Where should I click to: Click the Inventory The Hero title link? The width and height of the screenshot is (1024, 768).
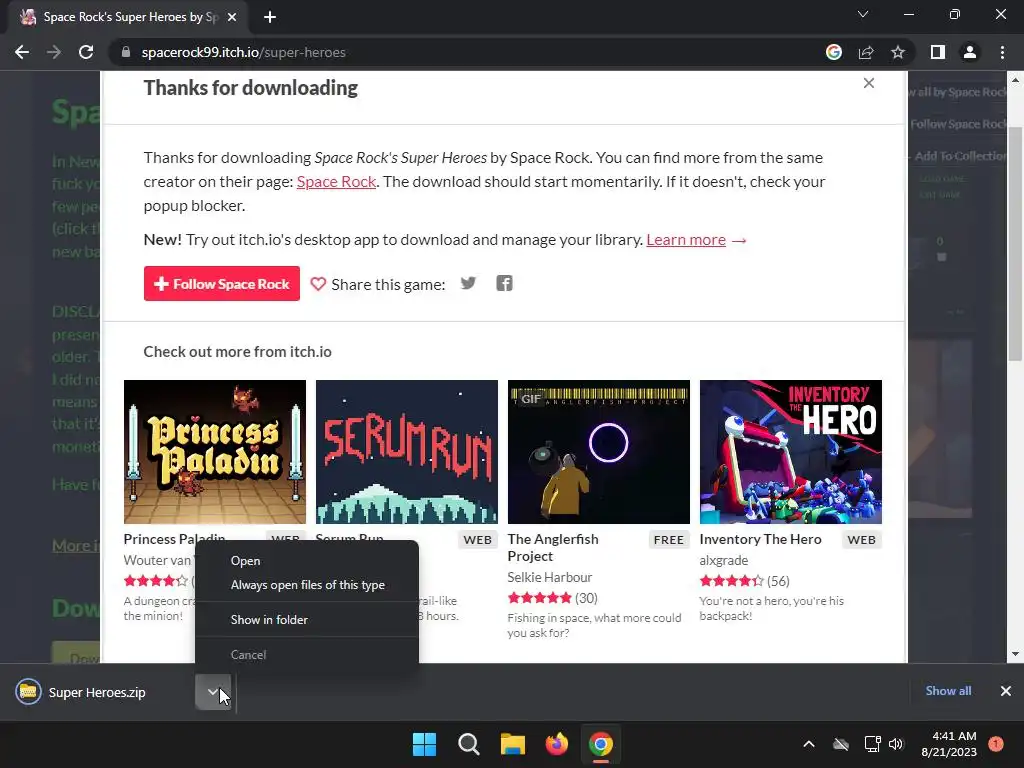760,539
